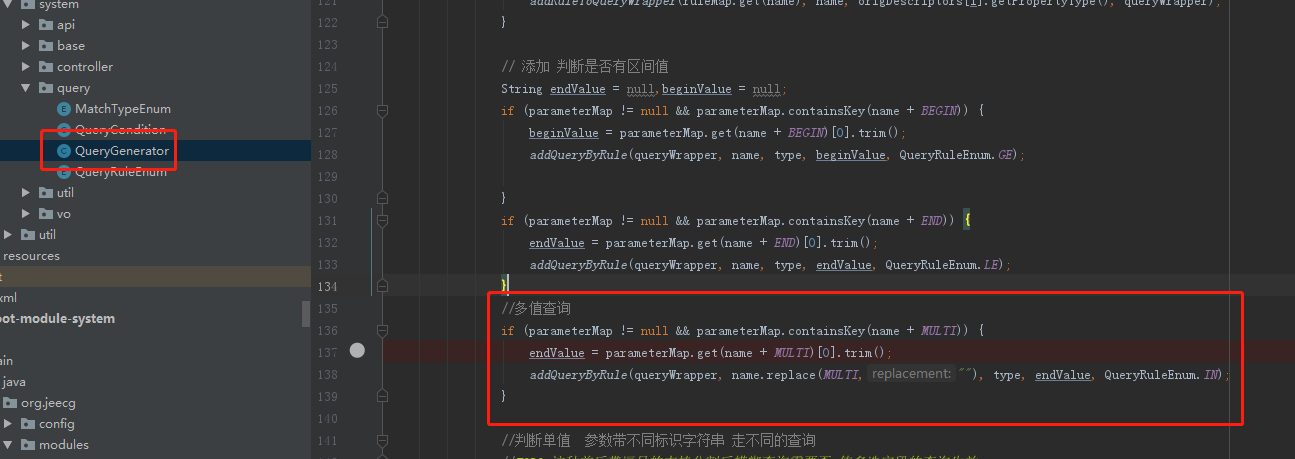Click line number 134 in the gutter
This screenshot has width=1295, height=459.
(x=328, y=286)
